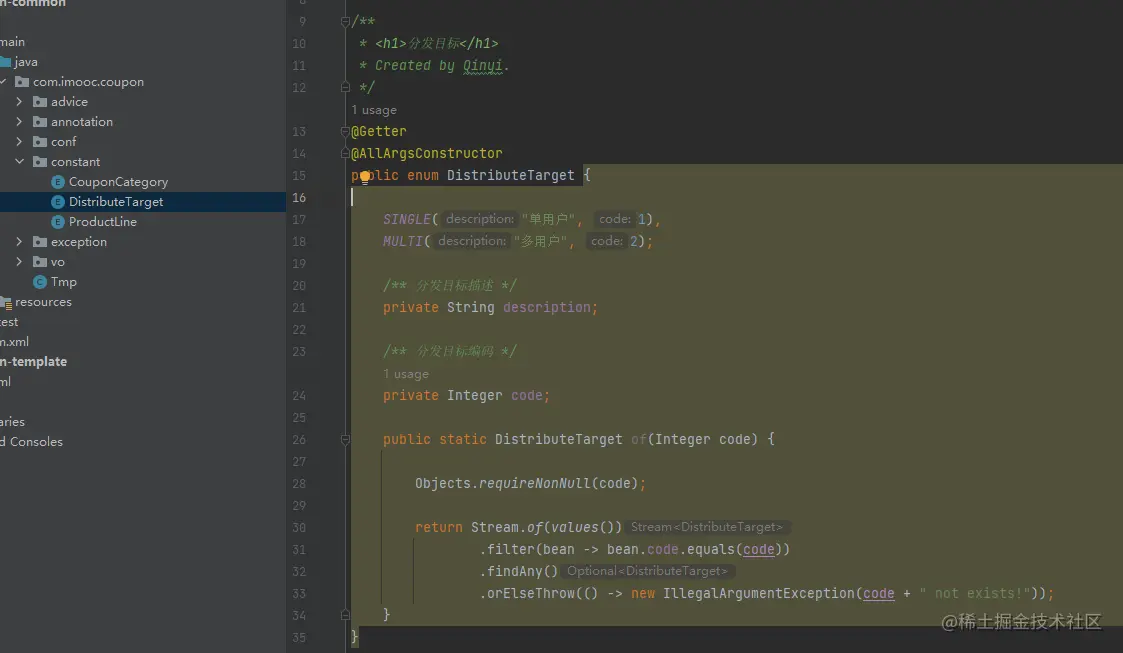Click the Tmp class file icon
The height and width of the screenshot is (653, 1123).
(40, 282)
